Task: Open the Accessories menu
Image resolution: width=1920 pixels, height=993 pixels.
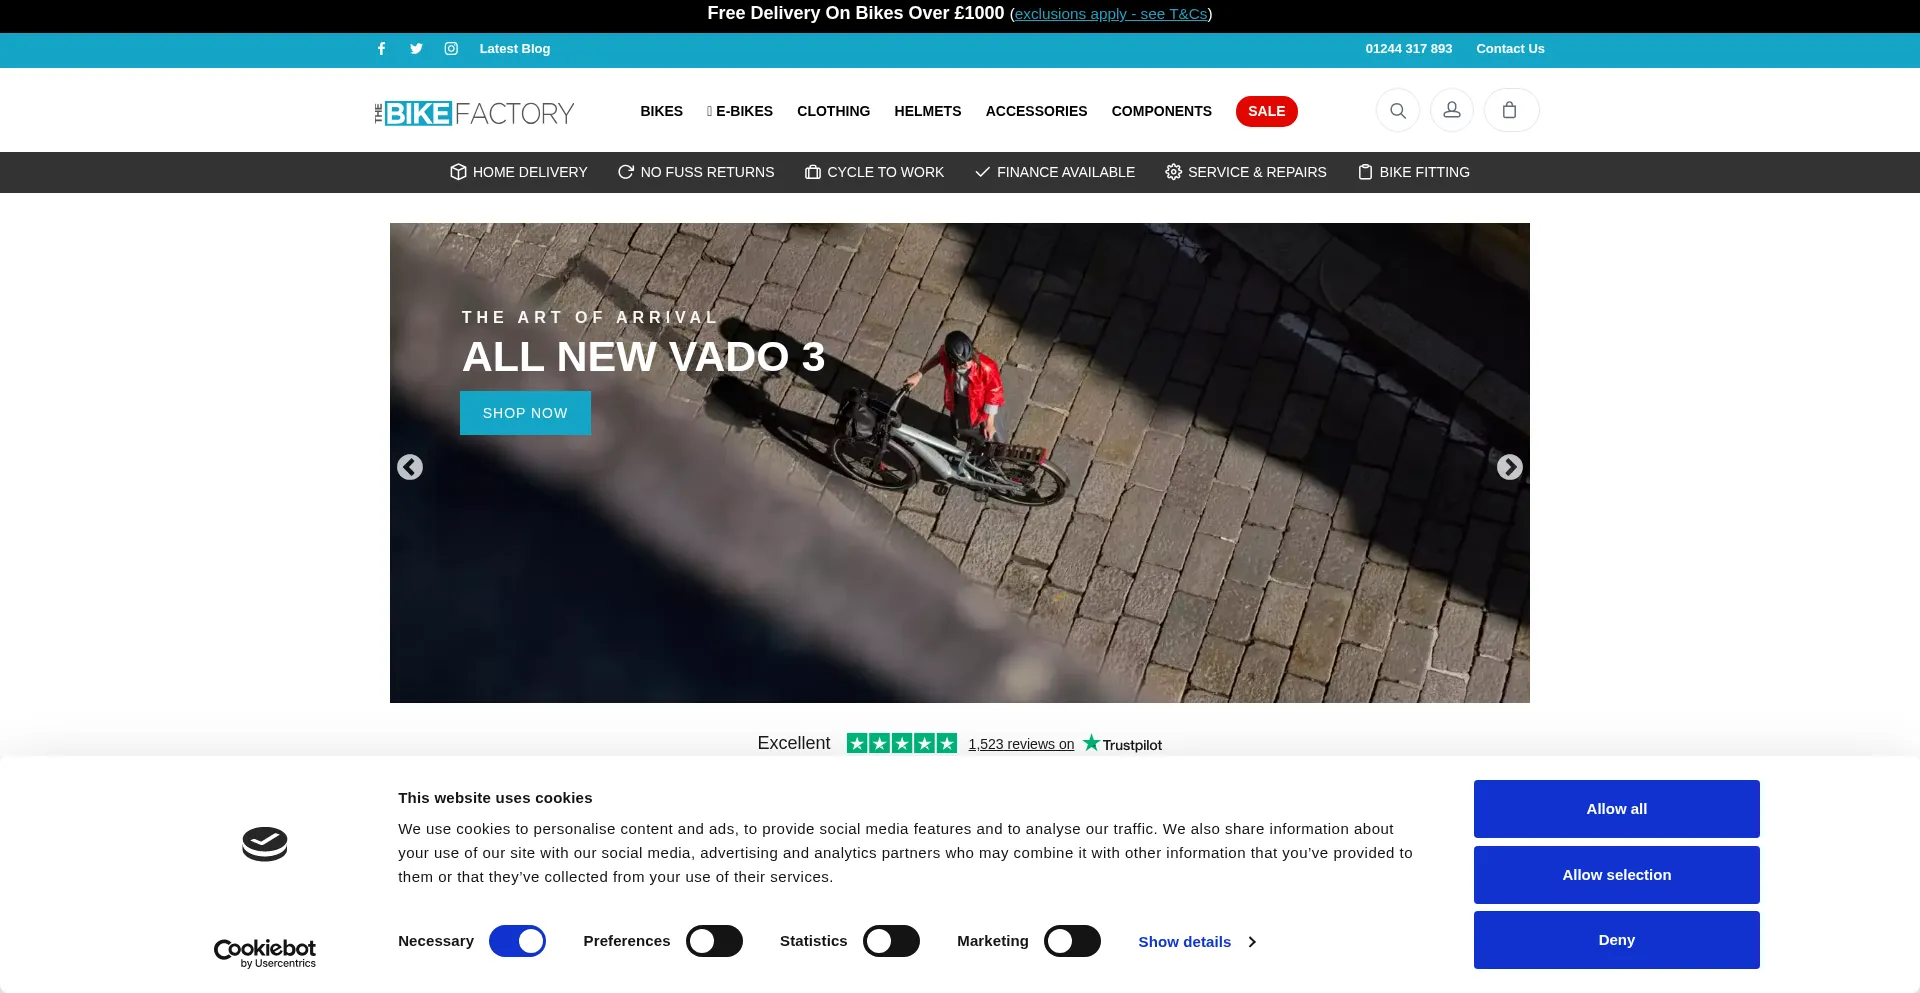Action: tap(1036, 111)
